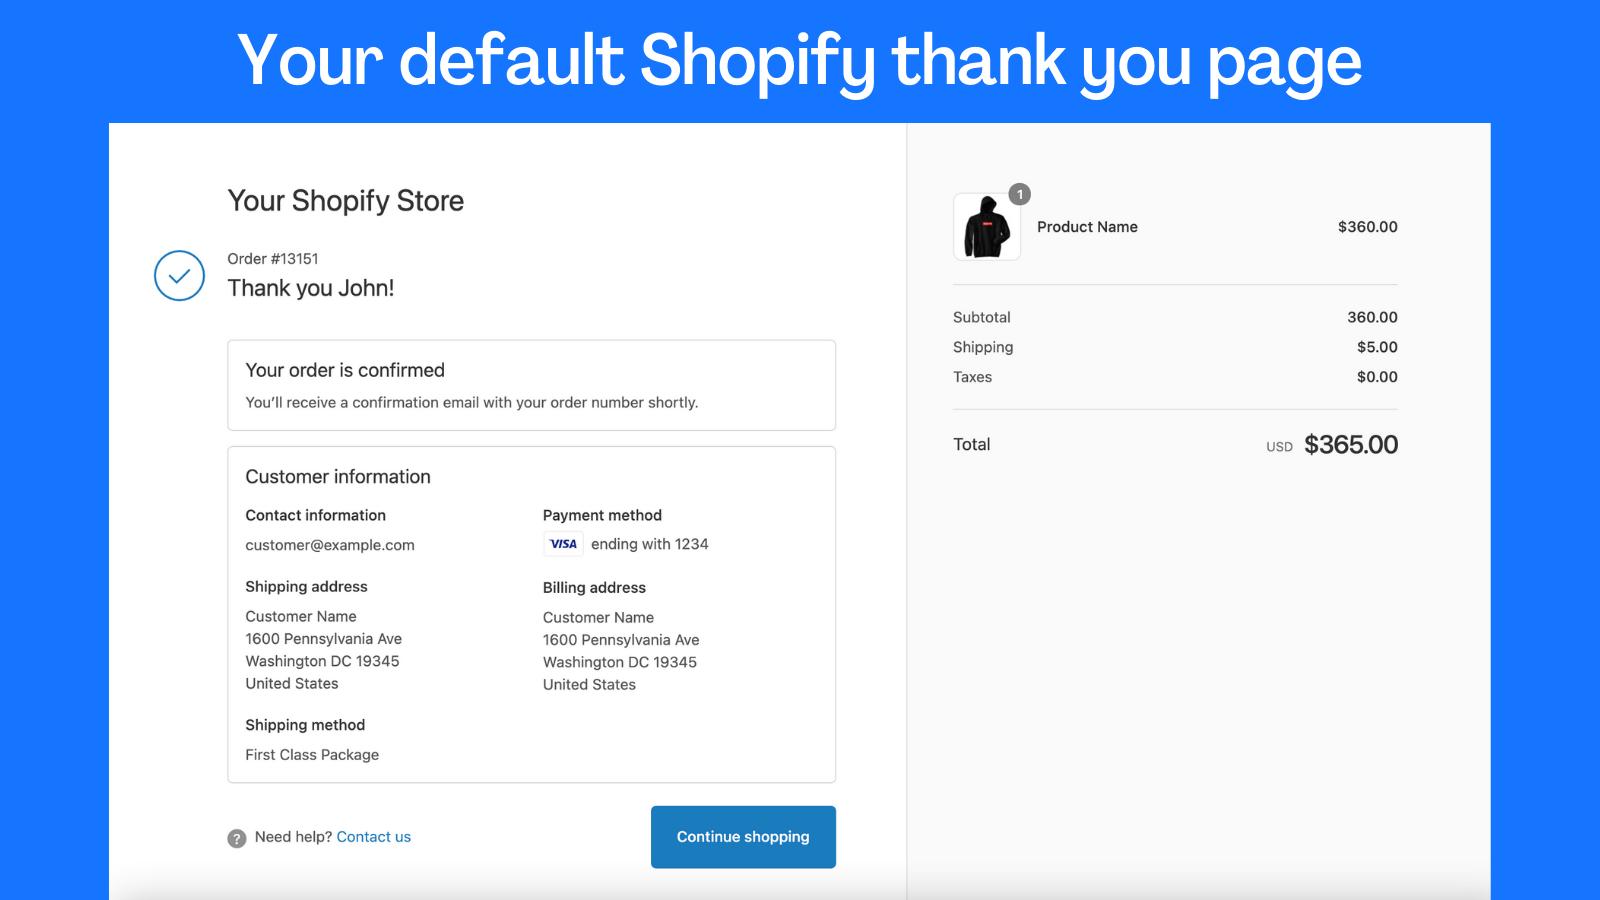1600x900 pixels.
Task: Click the order confirmed checkmark icon
Action: (179, 275)
